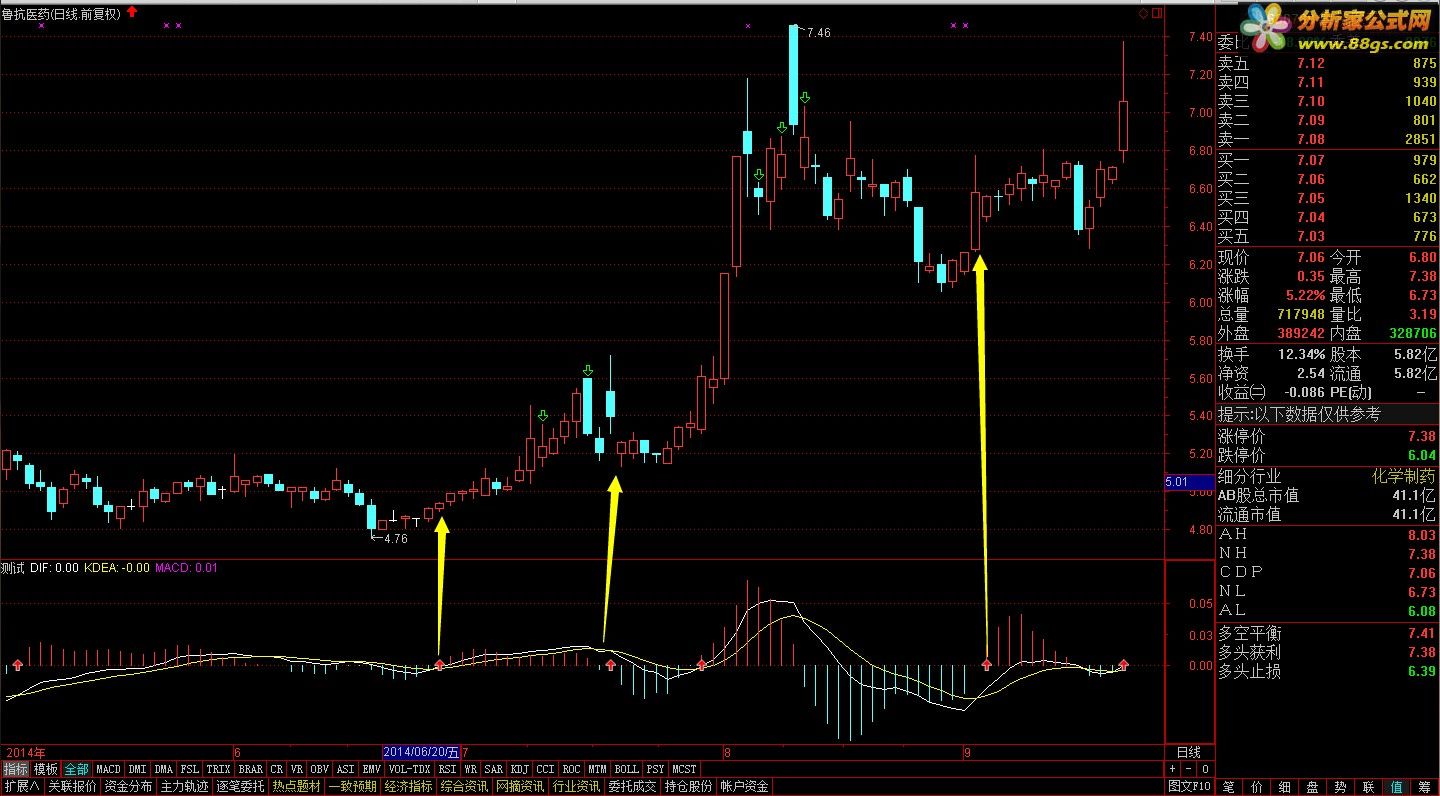The height and width of the screenshot is (796, 1440).
Task: Apply the DMA indicator
Action: tap(164, 769)
